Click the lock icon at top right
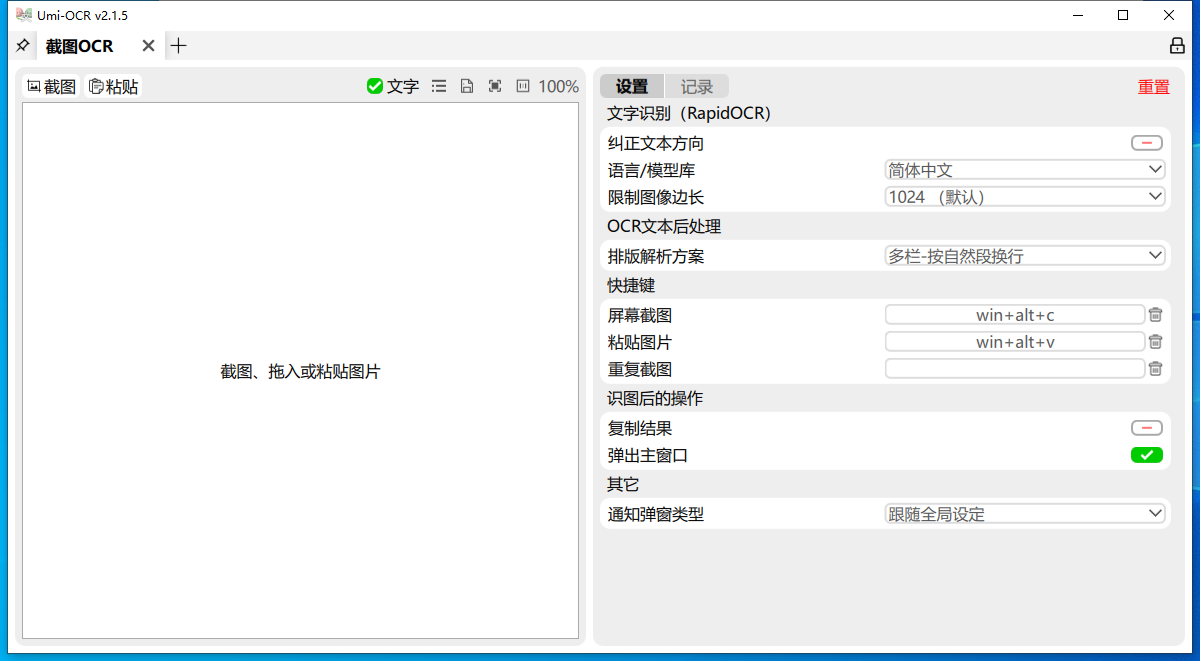 (1177, 46)
